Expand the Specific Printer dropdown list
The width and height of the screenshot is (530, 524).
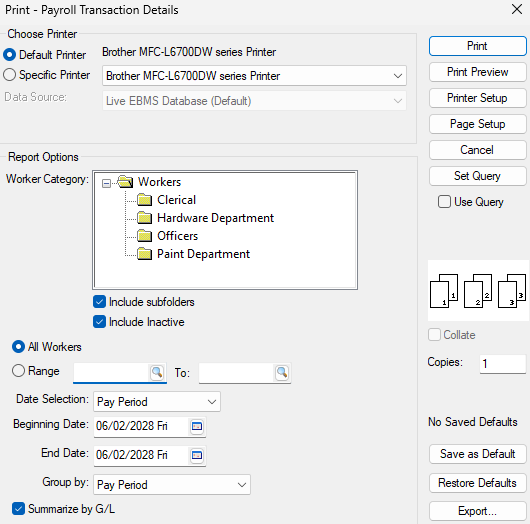tap(254, 76)
